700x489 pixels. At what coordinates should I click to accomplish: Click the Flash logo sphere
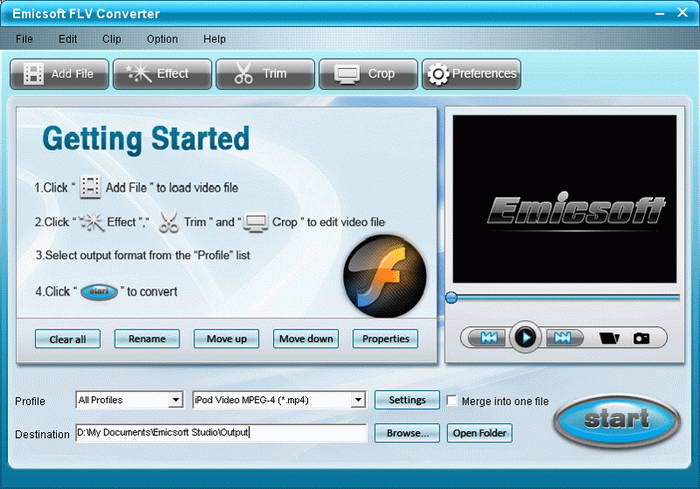385,276
